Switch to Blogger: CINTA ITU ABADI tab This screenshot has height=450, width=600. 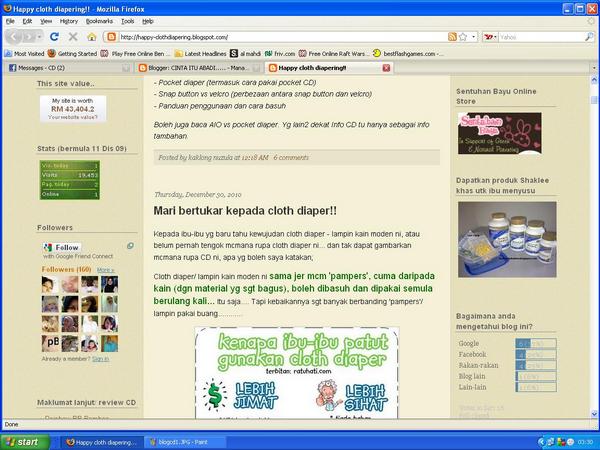pyautogui.click(x=199, y=68)
